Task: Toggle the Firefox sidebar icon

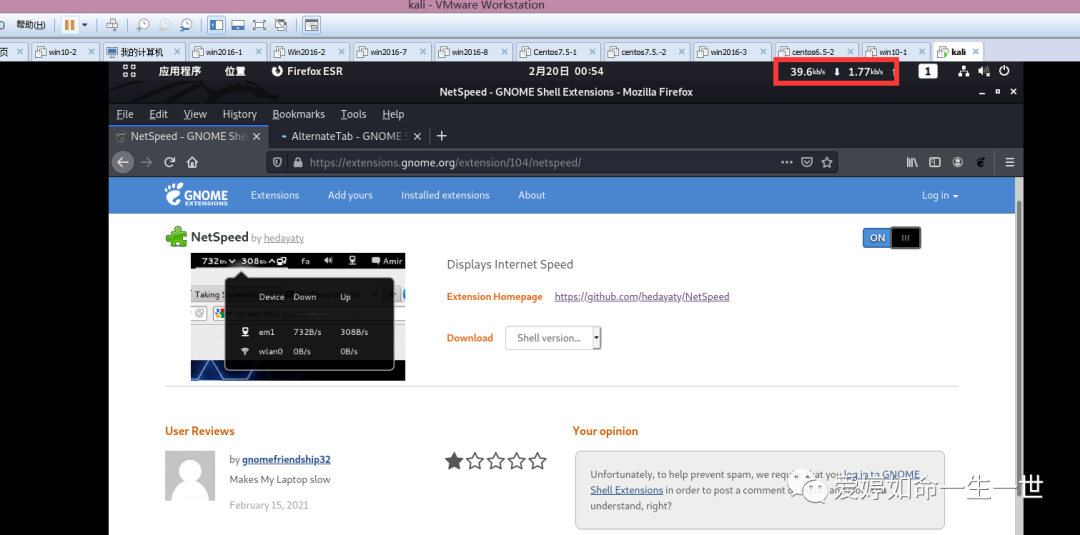Action: [x=935, y=162]
